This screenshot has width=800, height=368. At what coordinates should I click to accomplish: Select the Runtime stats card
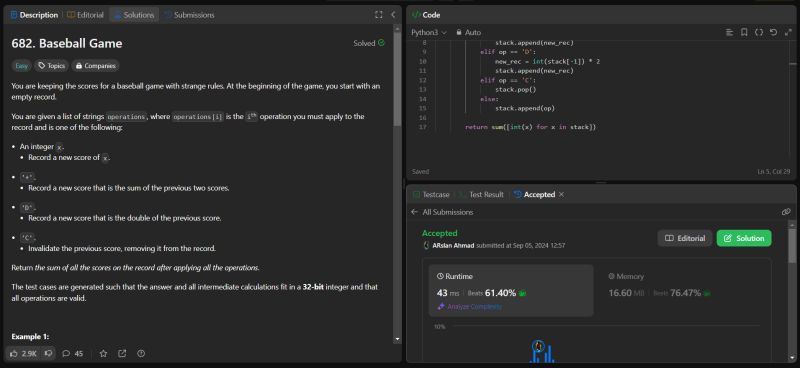pos(511,290)
